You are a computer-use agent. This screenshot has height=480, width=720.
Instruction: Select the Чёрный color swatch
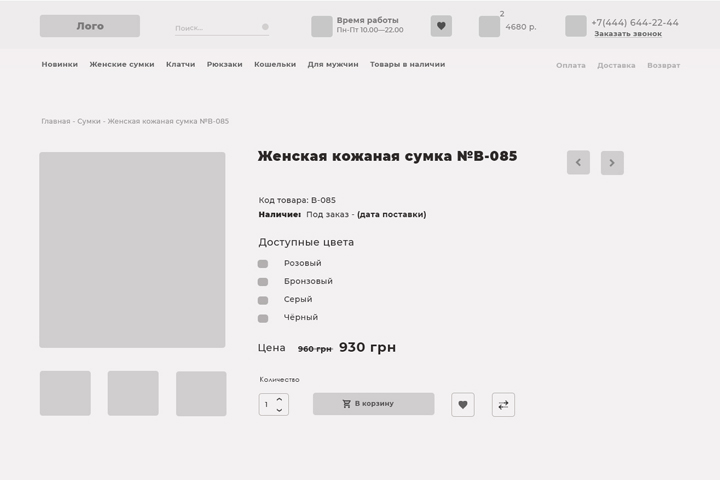point(263,318)
